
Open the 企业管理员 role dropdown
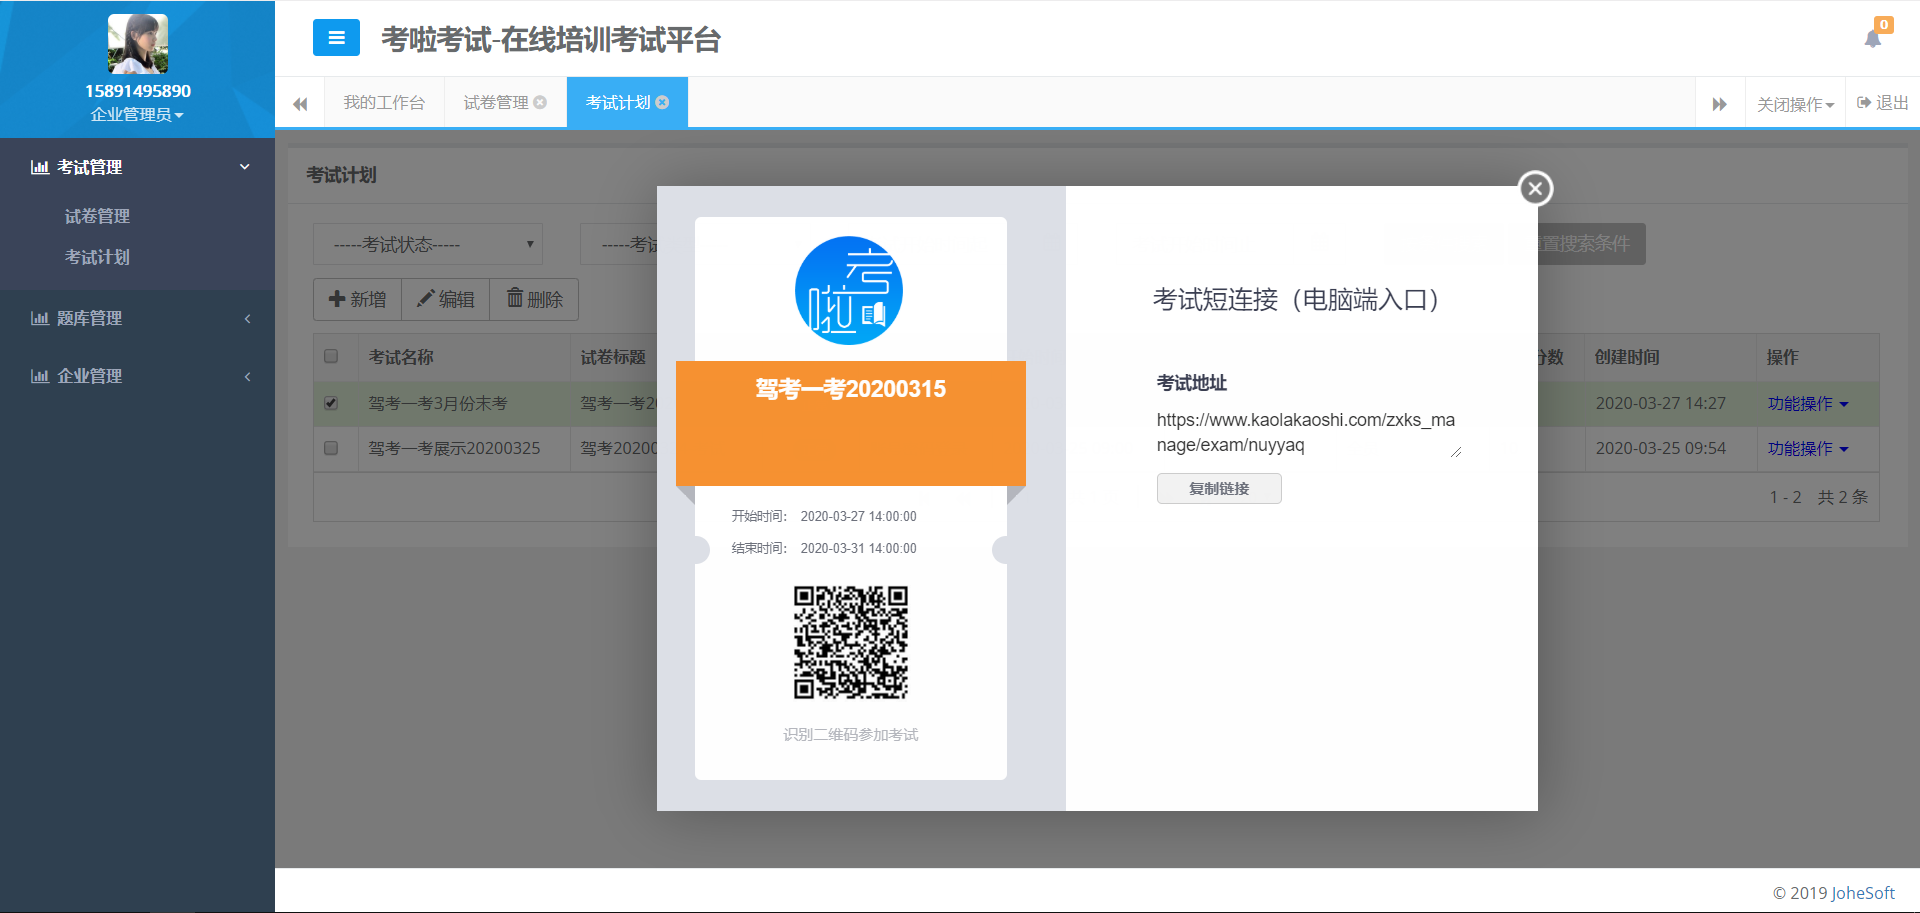point(137,115)
